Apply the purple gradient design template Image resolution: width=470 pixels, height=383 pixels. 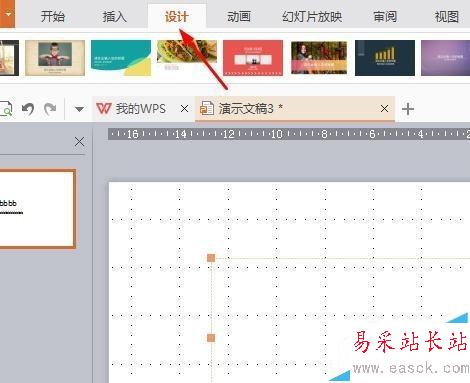446,58
